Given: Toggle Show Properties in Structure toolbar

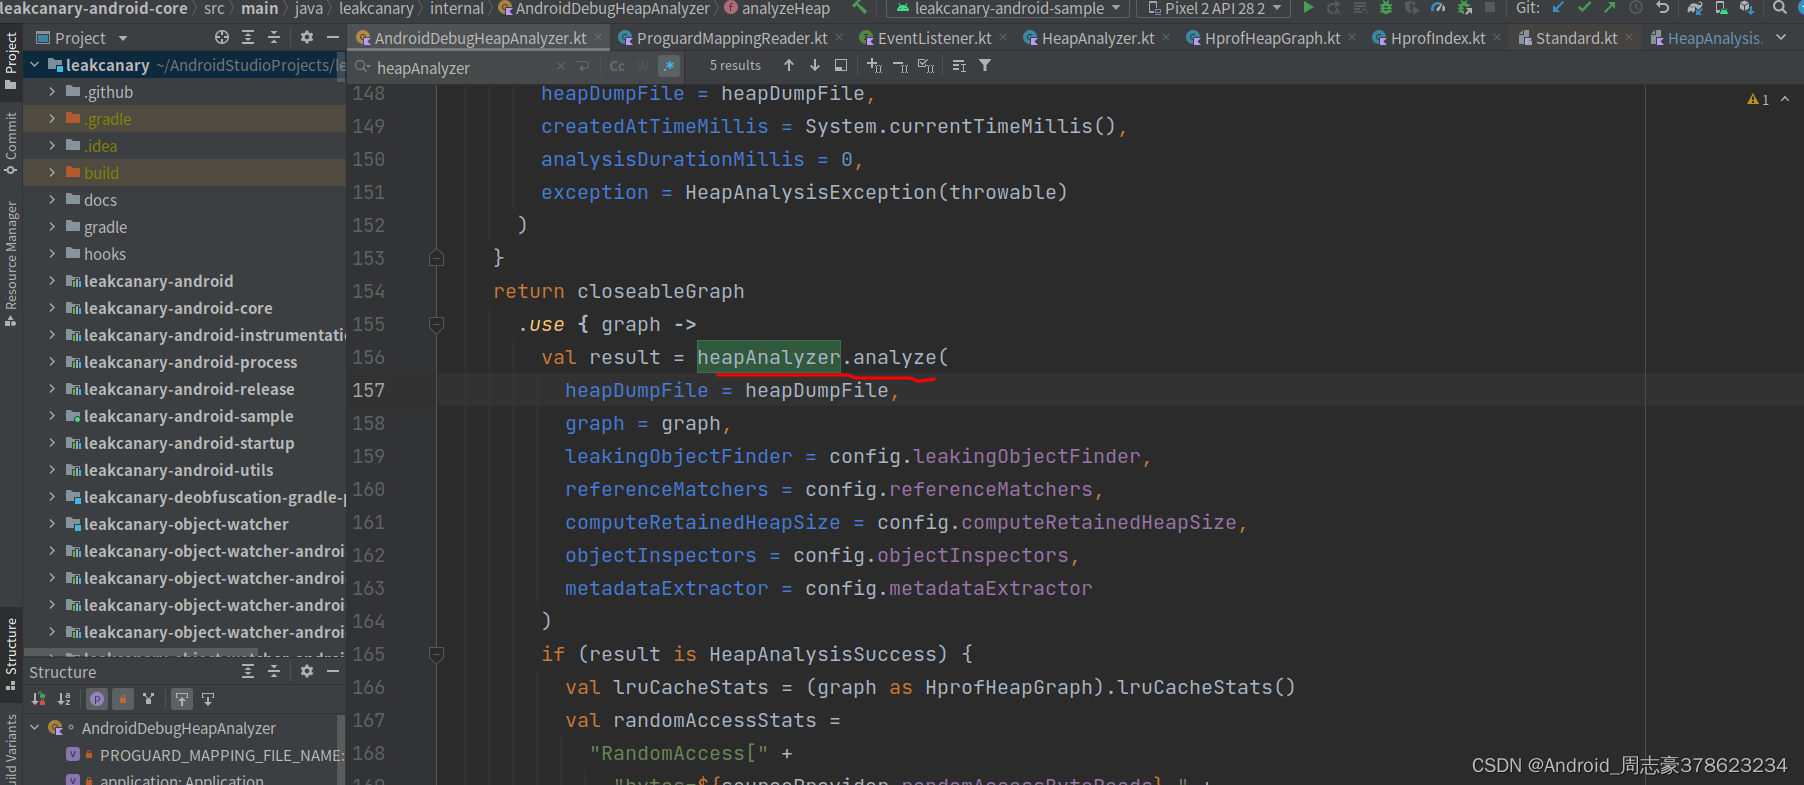Looking at the screenshot, I should click(x=97, y=699).
